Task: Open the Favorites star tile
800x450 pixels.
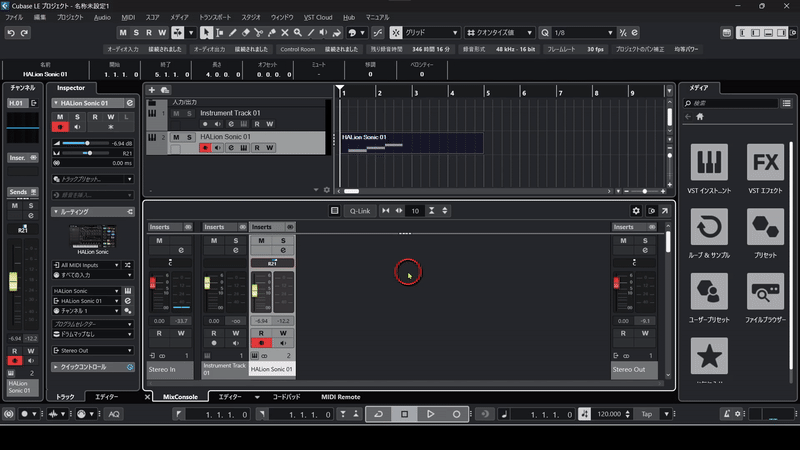Action: pos(709,356)
